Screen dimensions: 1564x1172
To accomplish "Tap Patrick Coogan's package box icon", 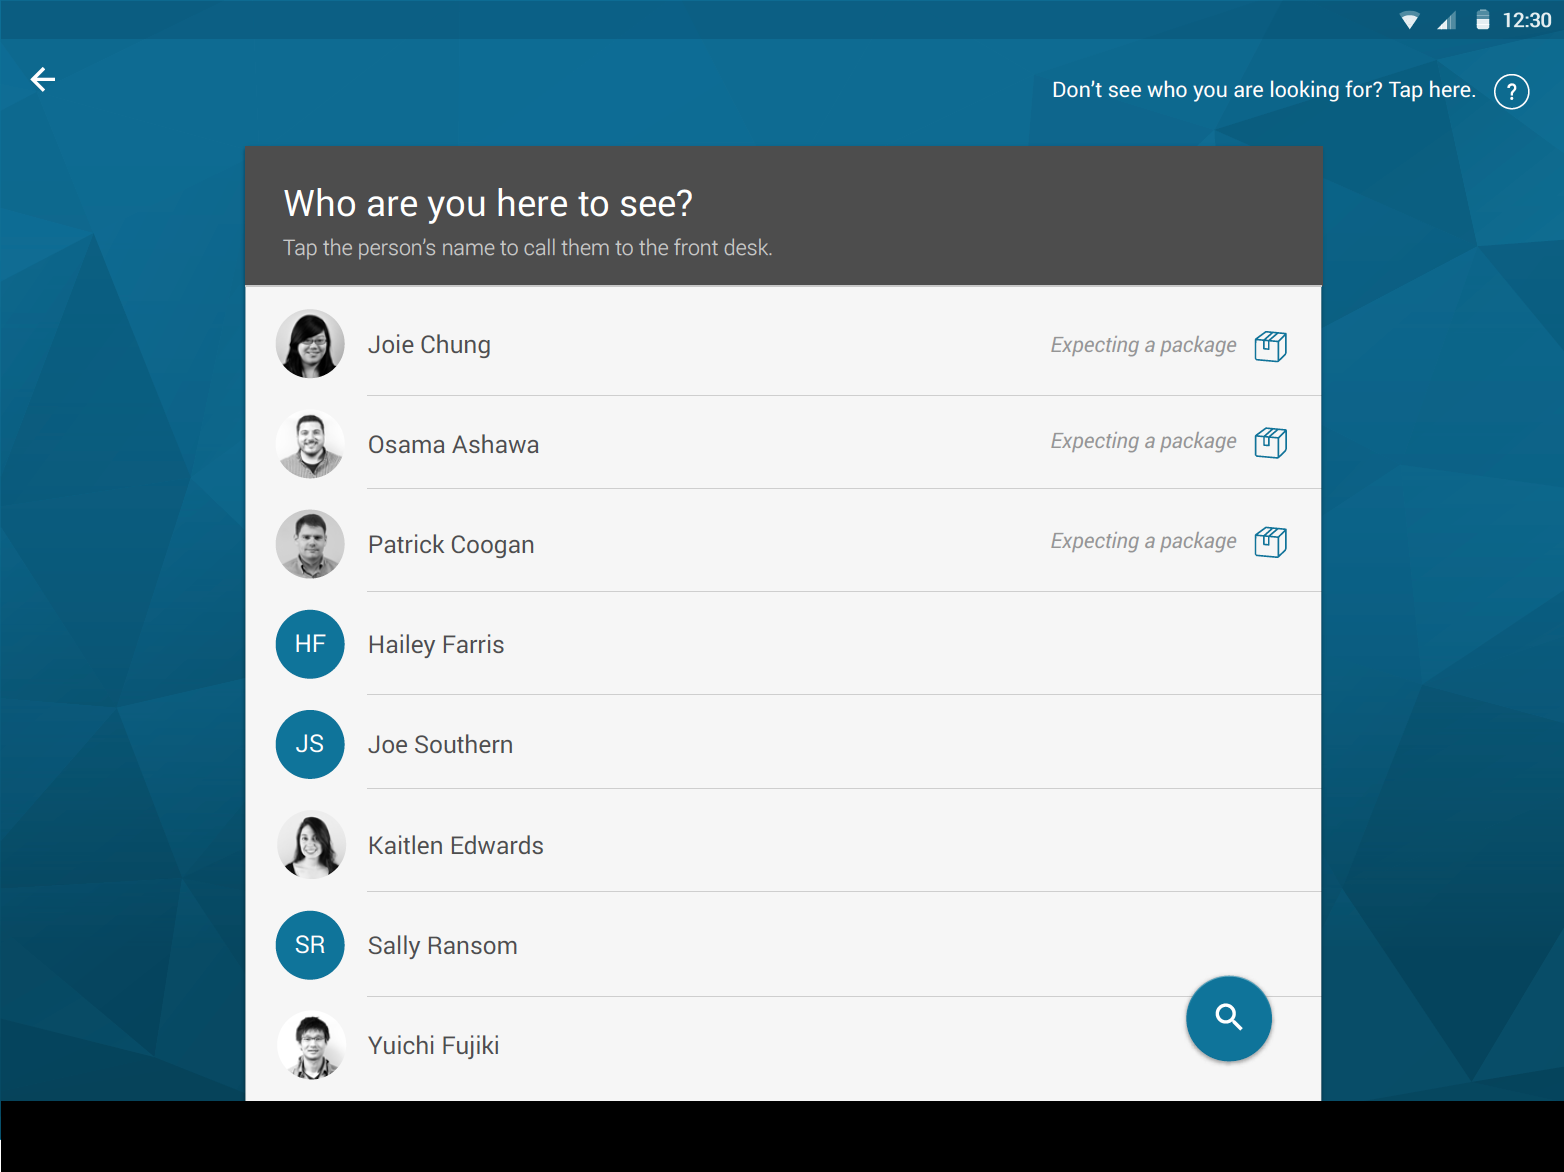I will (x=1270, y=542).
